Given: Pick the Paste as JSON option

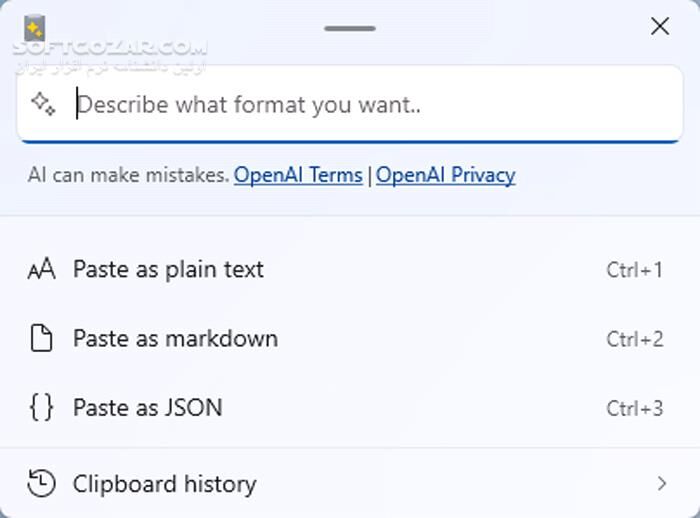Looking at the screenshot, I should click(x=148, y=408).
